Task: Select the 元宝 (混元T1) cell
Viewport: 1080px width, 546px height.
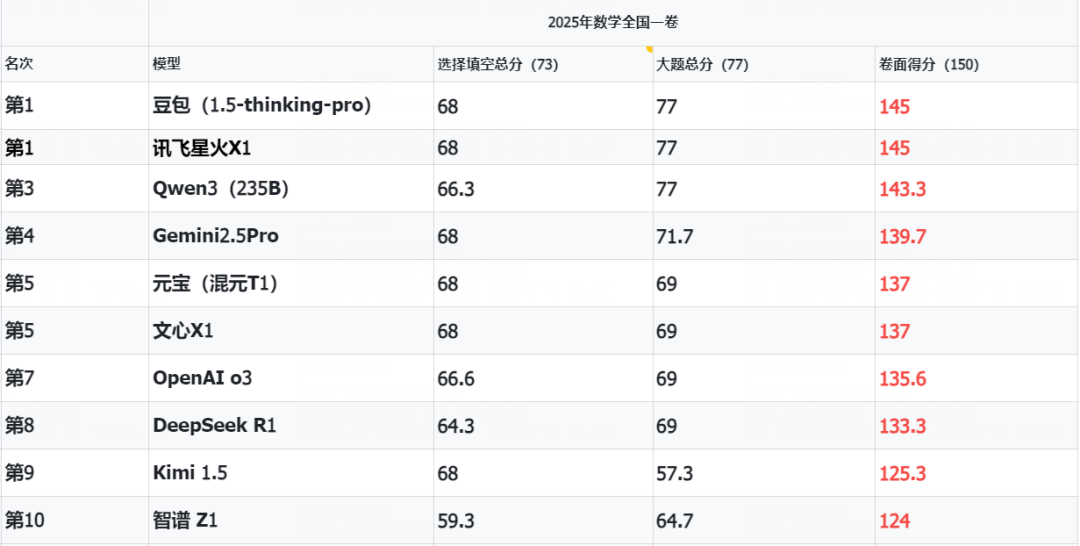Action: point(291,284)
